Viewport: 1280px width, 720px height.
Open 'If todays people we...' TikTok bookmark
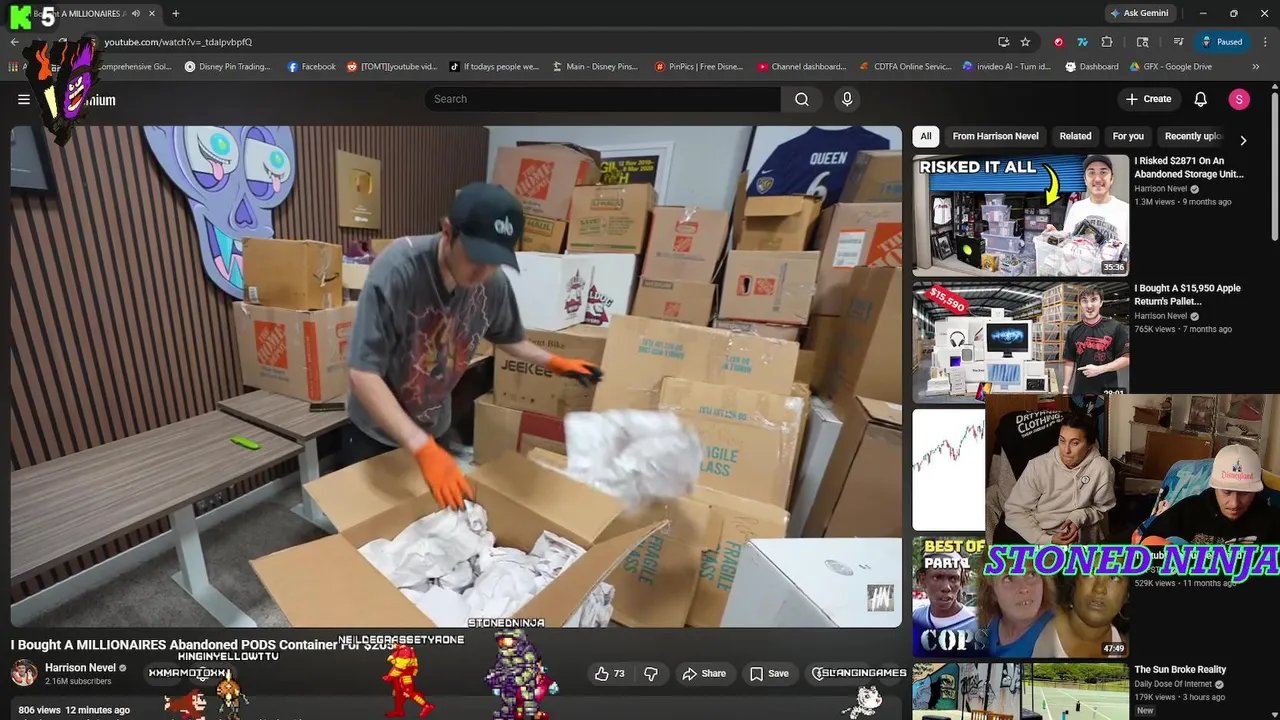(x=494, y=67)
